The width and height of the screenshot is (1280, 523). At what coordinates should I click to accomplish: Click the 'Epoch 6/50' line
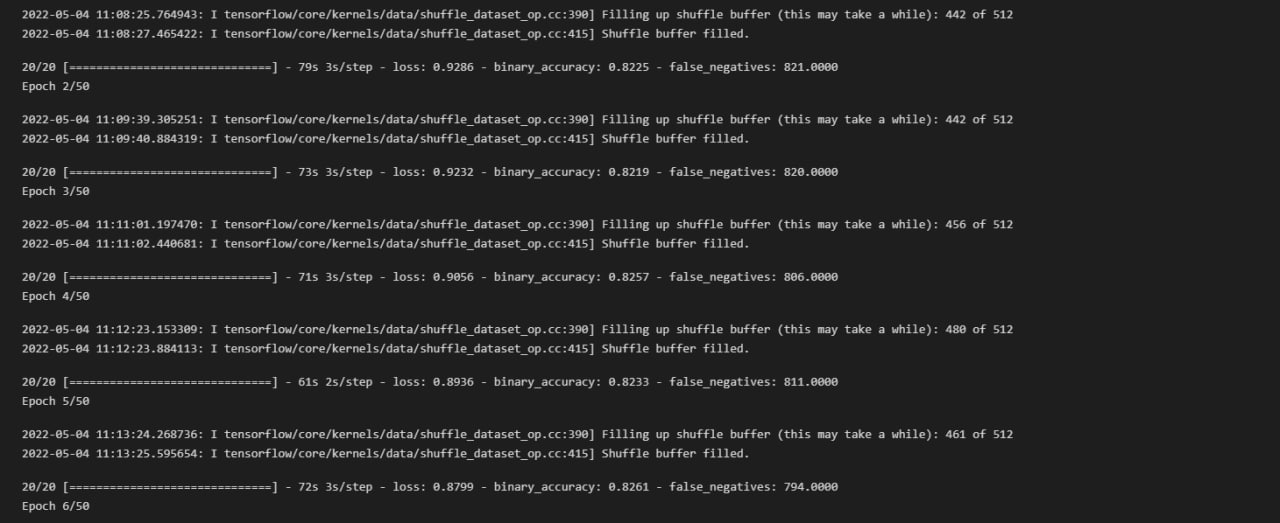(56, 506)
